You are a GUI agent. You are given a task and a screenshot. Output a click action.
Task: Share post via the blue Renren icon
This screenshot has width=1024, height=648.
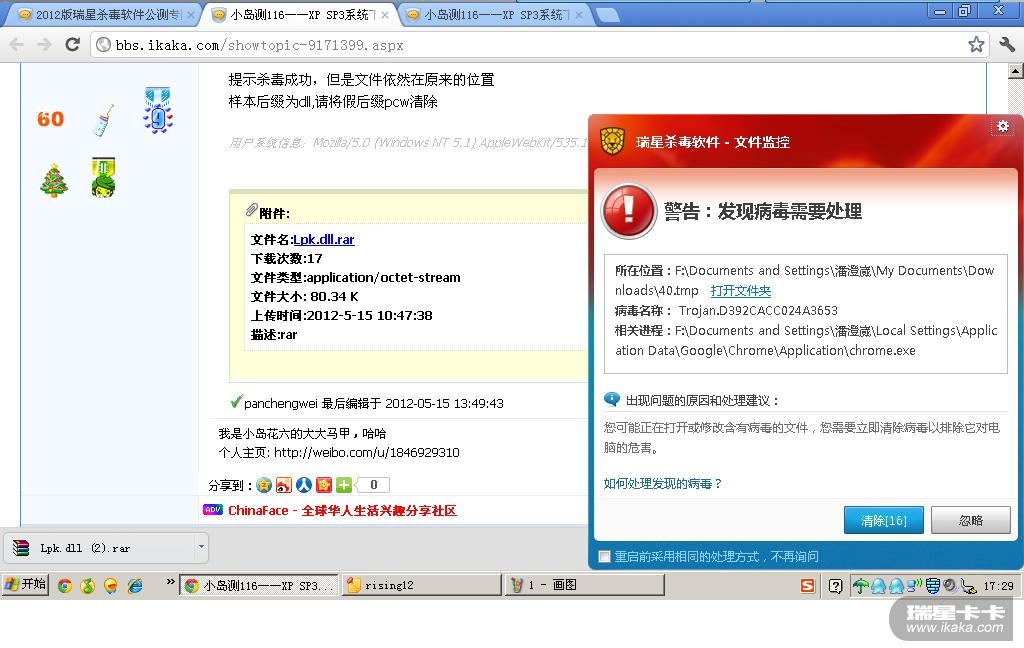click(x=304, y=485)
